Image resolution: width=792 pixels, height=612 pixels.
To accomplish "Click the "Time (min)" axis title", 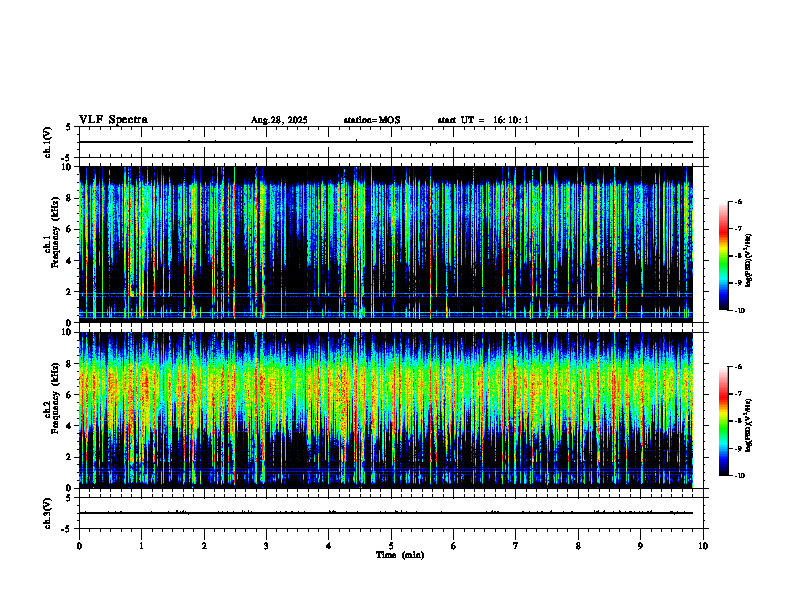I will (x=400, y=555).
